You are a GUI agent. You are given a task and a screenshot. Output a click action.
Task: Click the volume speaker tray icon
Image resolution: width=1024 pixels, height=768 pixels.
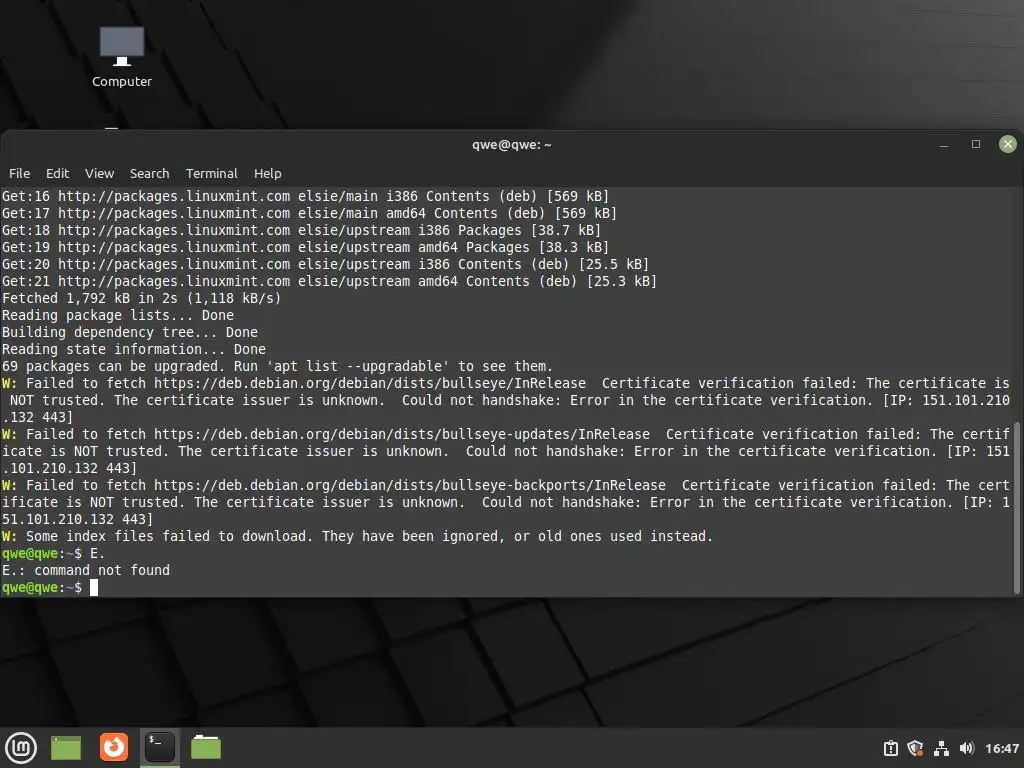click(x=967, y=748)
